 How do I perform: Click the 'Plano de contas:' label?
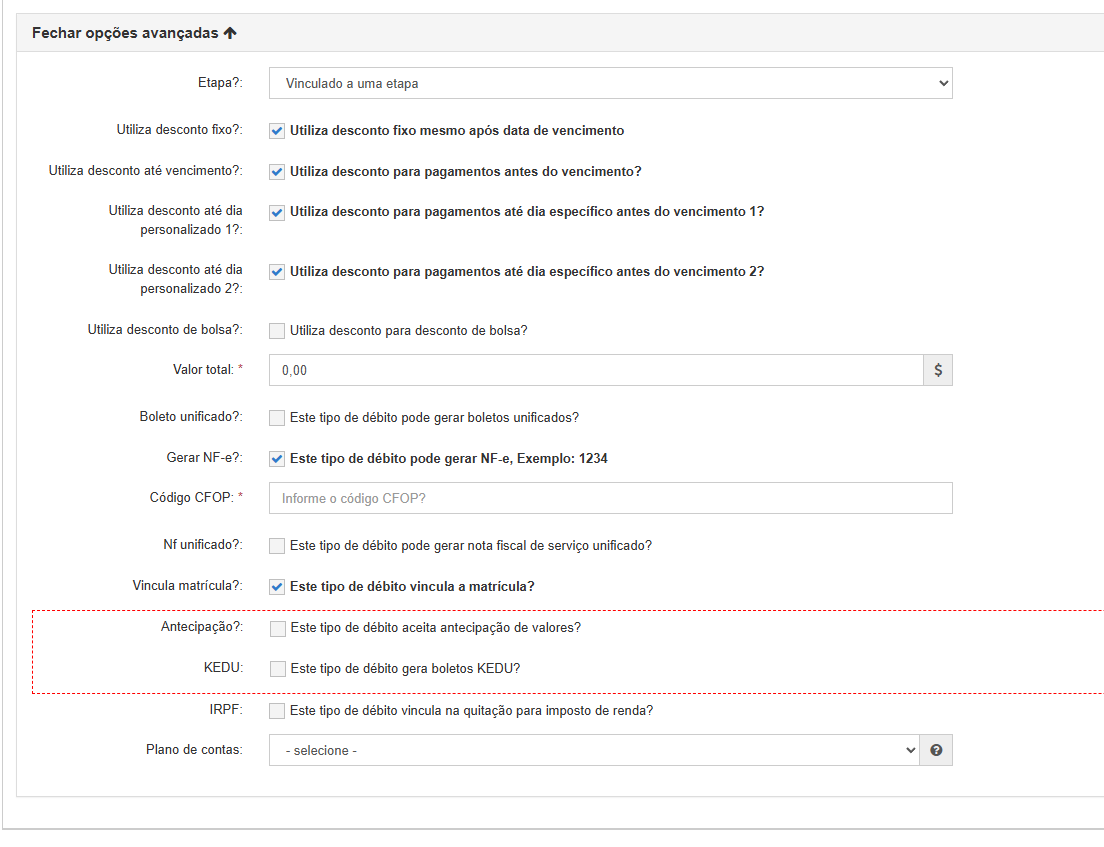194,750
